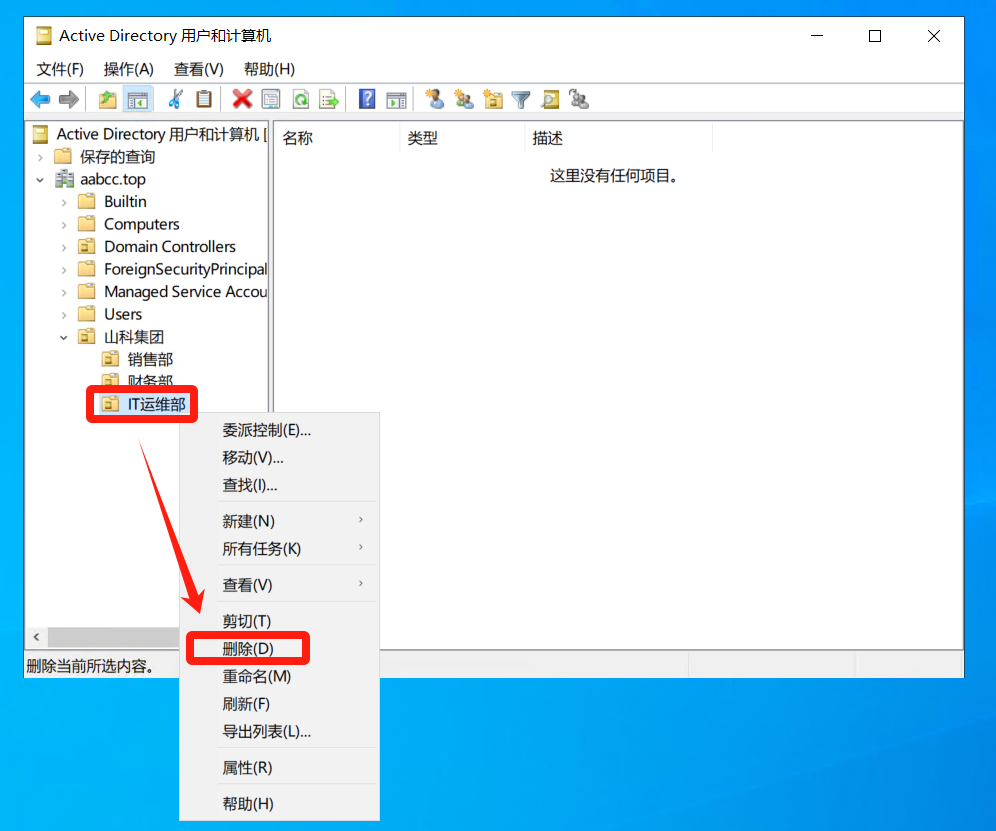Click the blue Back arrow in toolbar
996x831 pixels.
tap(40, 99)
